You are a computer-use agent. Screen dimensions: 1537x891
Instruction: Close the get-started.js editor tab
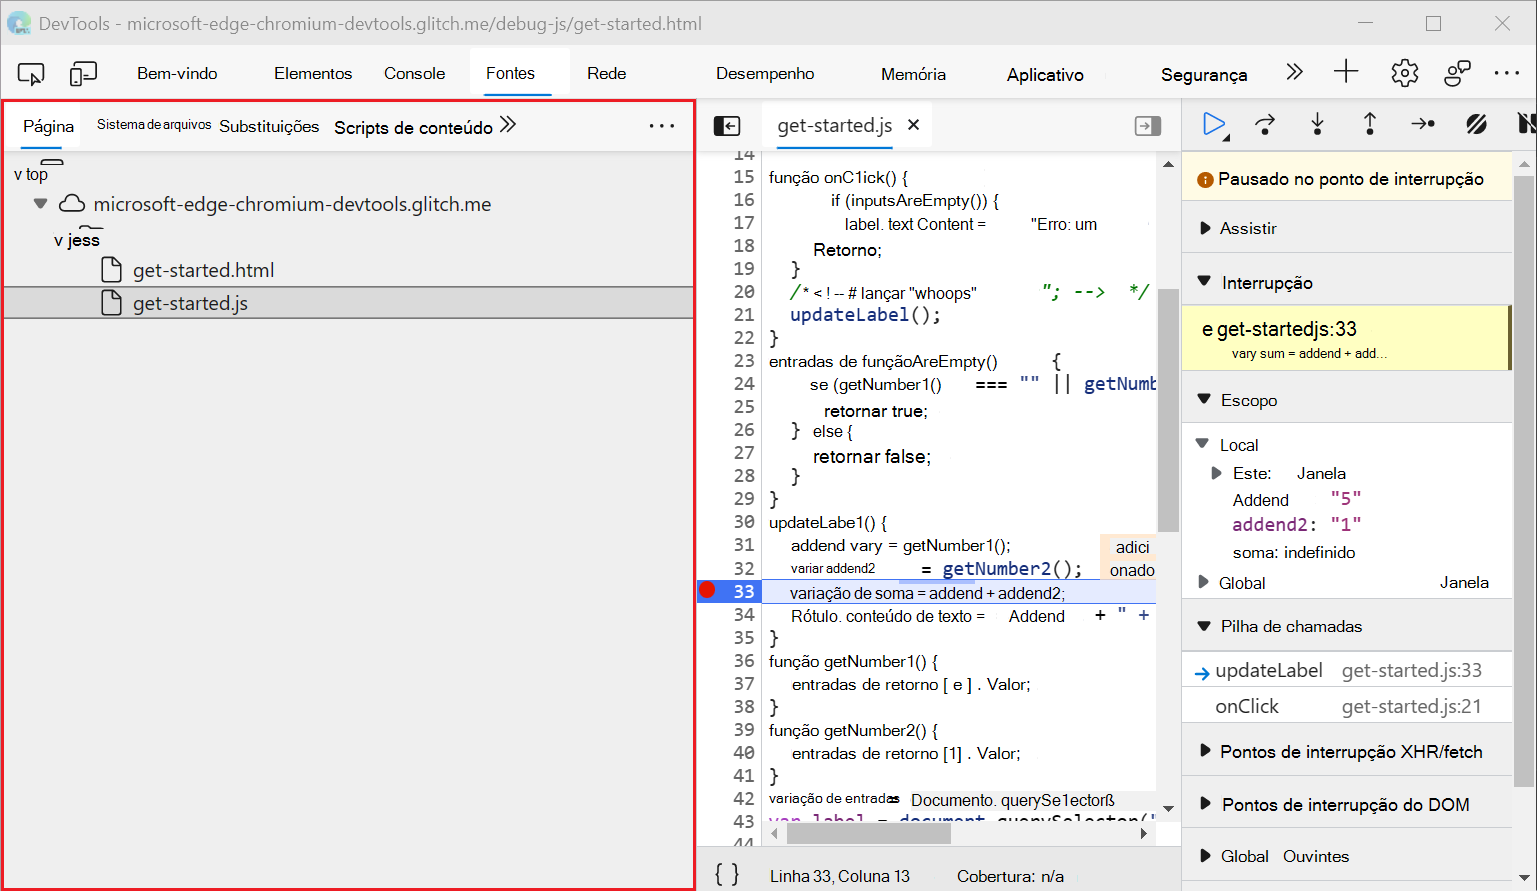913,125
